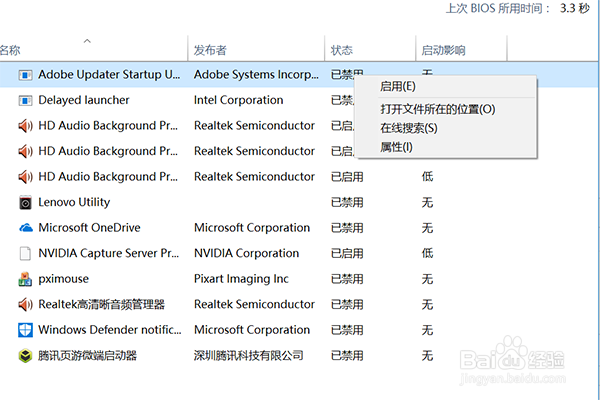This screenshot has height=400, width=600.
Task: Click 已禁用 status in 腾讯页游微端启动器 row
Action: (347, 356)
